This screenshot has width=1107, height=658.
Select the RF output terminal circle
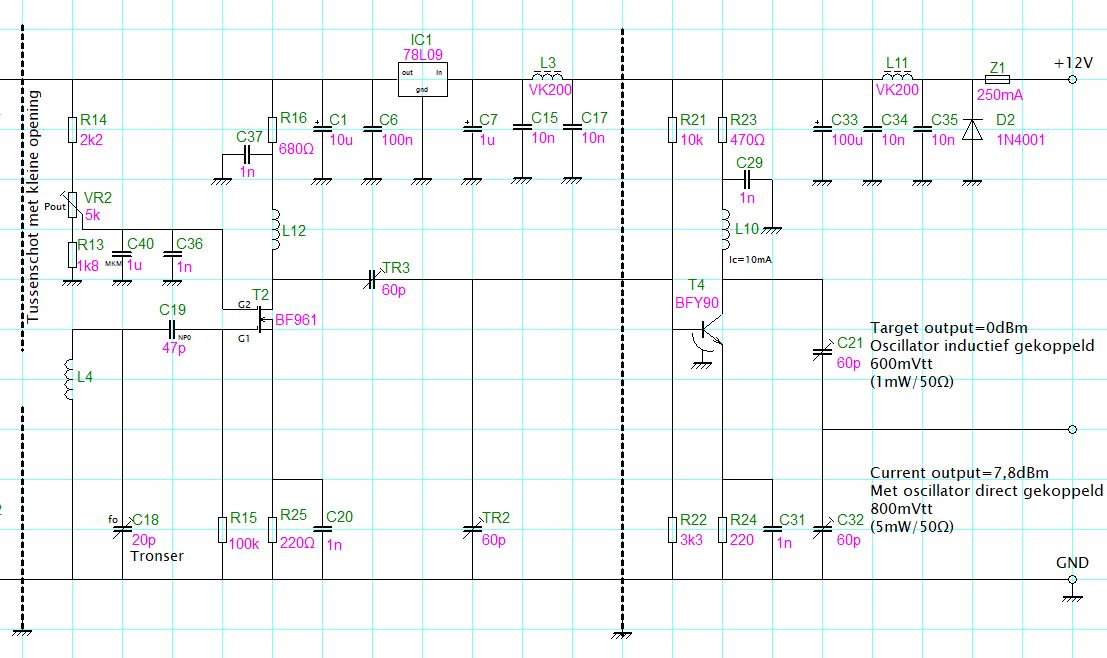[x=1072, y=429]
